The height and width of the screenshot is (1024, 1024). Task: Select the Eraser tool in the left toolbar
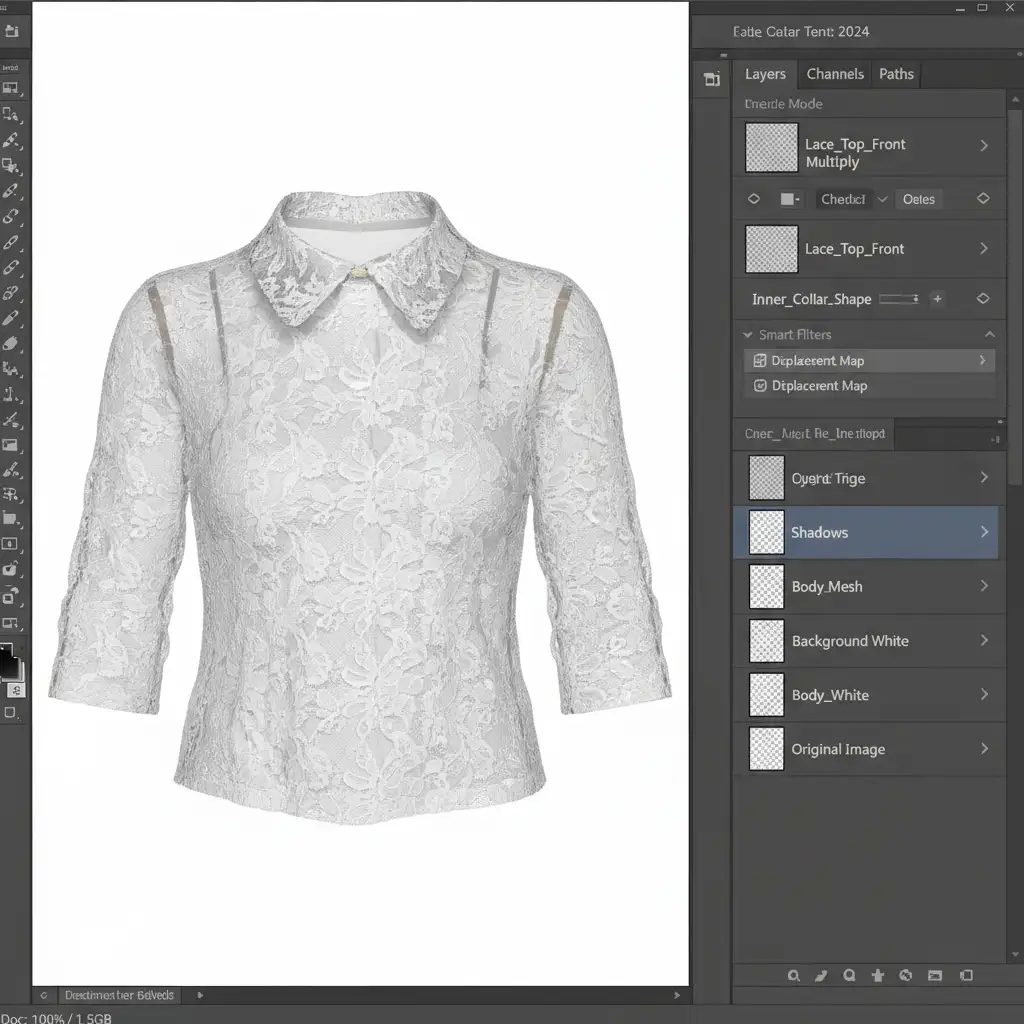tap(11, 343)
